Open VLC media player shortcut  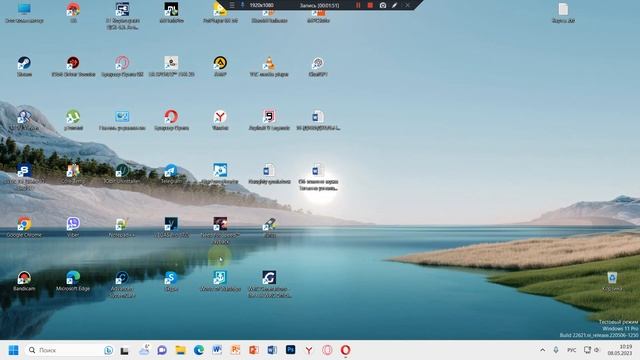click(269, 67)
